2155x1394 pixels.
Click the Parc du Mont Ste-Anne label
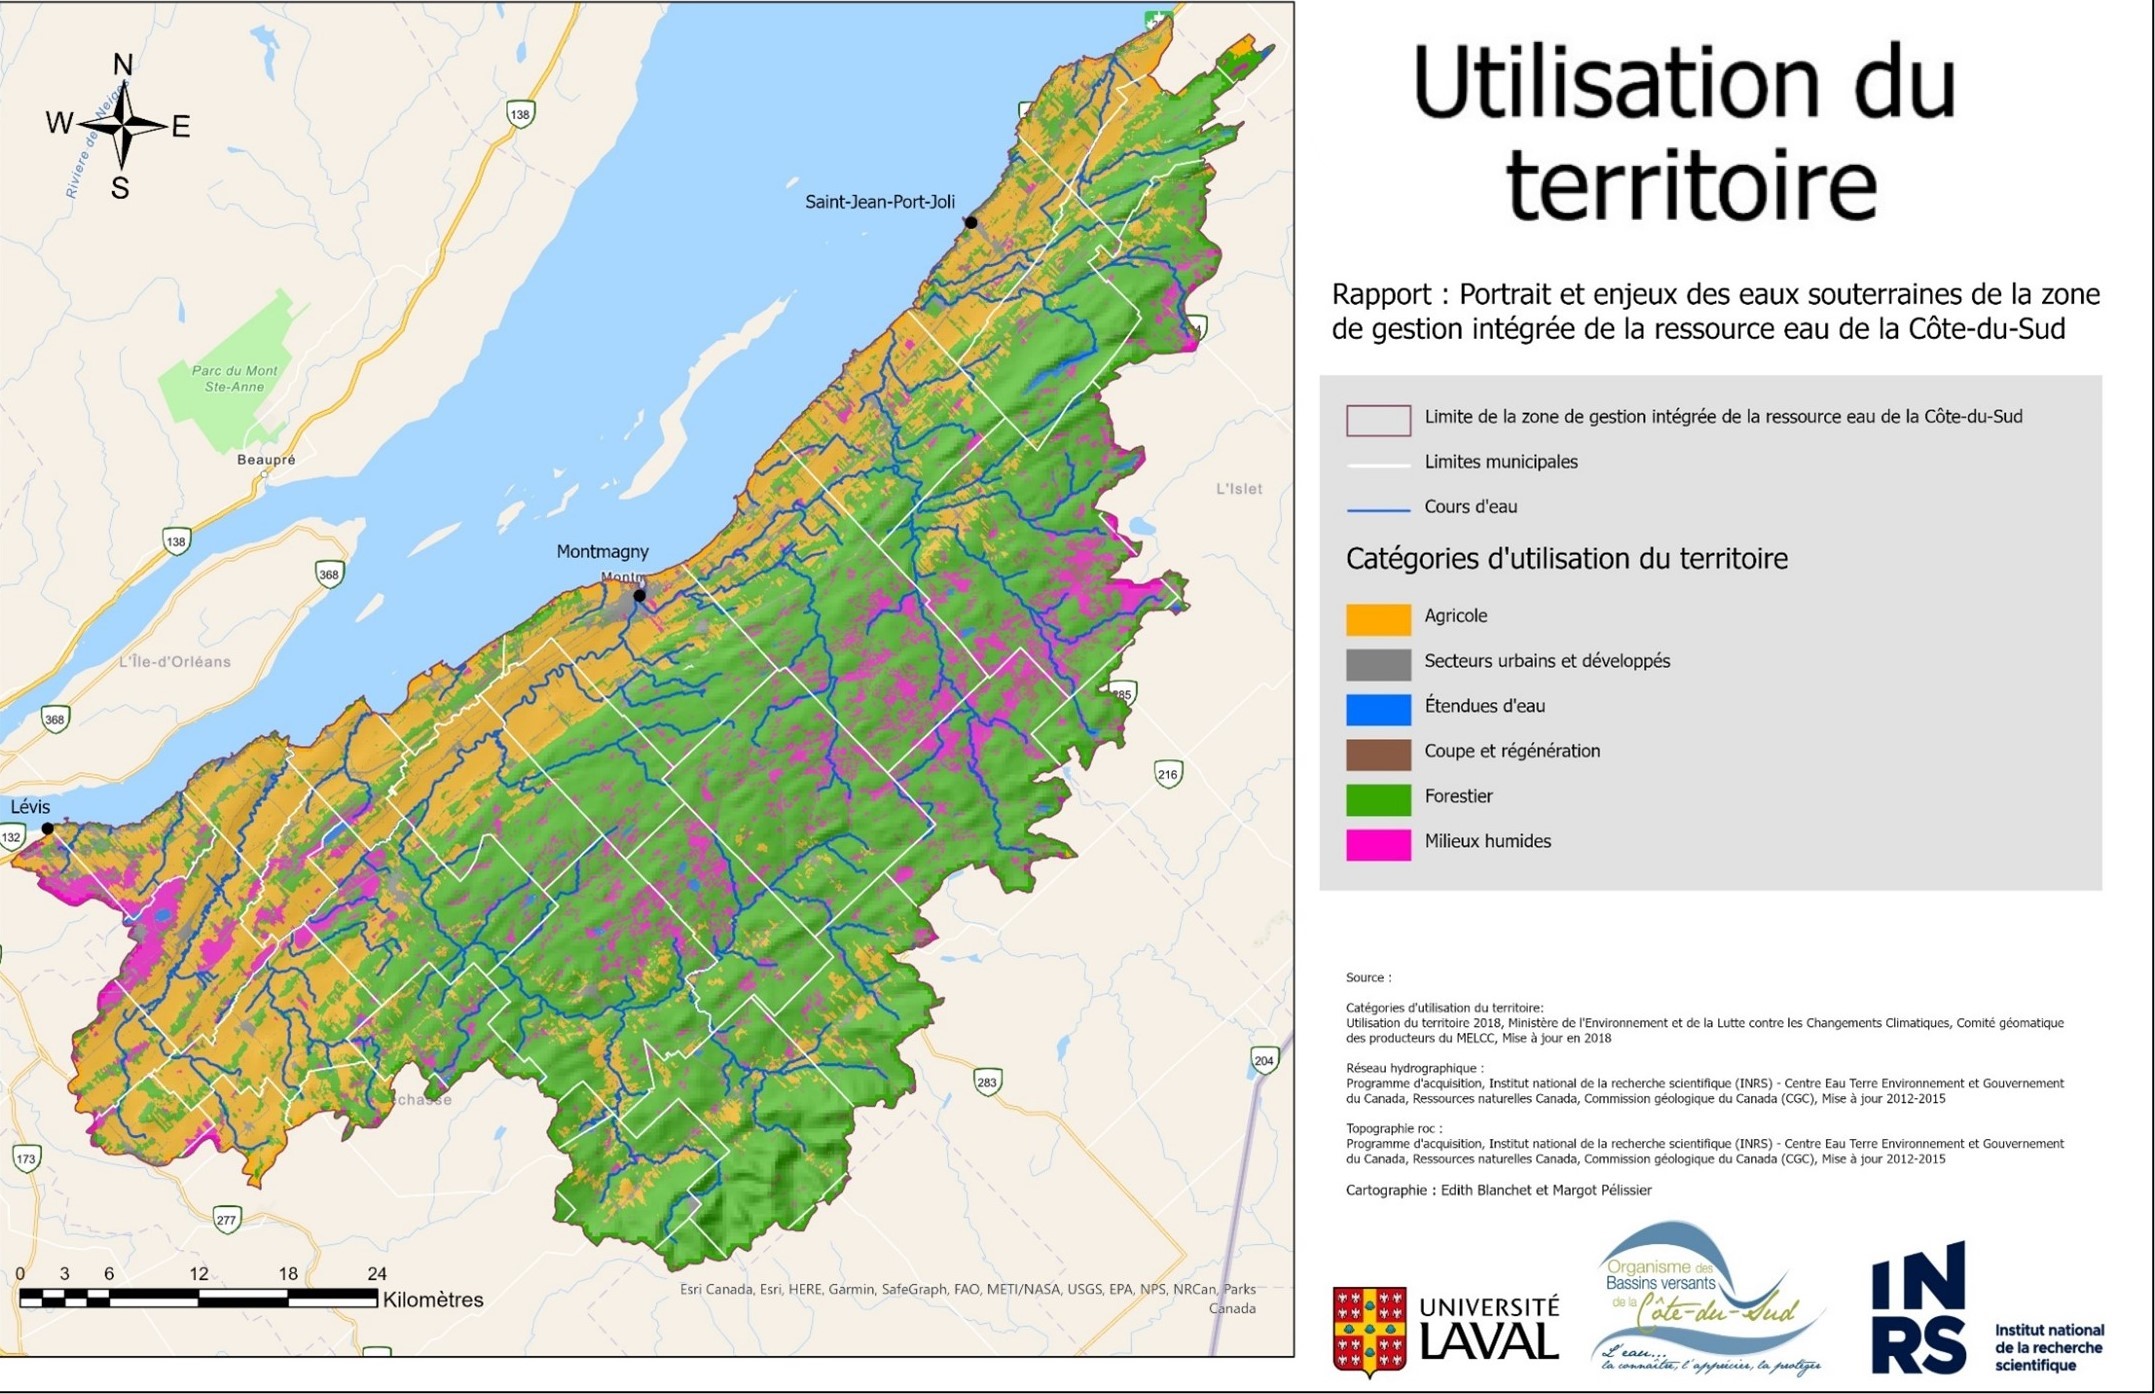tap(234, 378)
